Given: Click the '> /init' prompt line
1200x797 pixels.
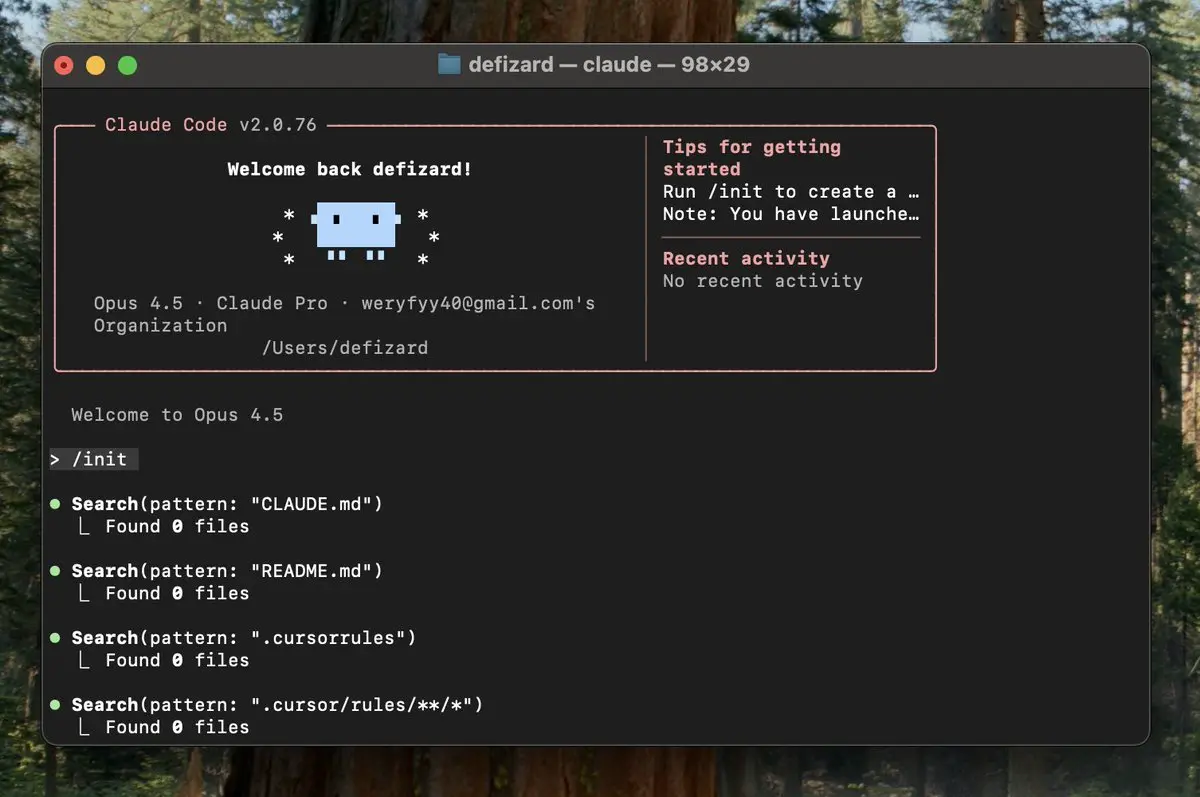Looking at the screenshot, I should pyautogui.click(x=94, y=459).
